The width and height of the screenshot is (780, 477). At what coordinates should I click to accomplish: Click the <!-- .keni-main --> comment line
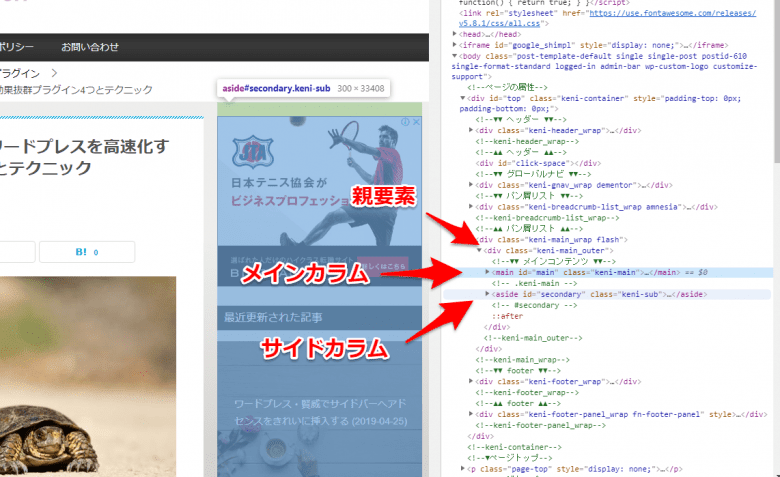click(534, 283)
